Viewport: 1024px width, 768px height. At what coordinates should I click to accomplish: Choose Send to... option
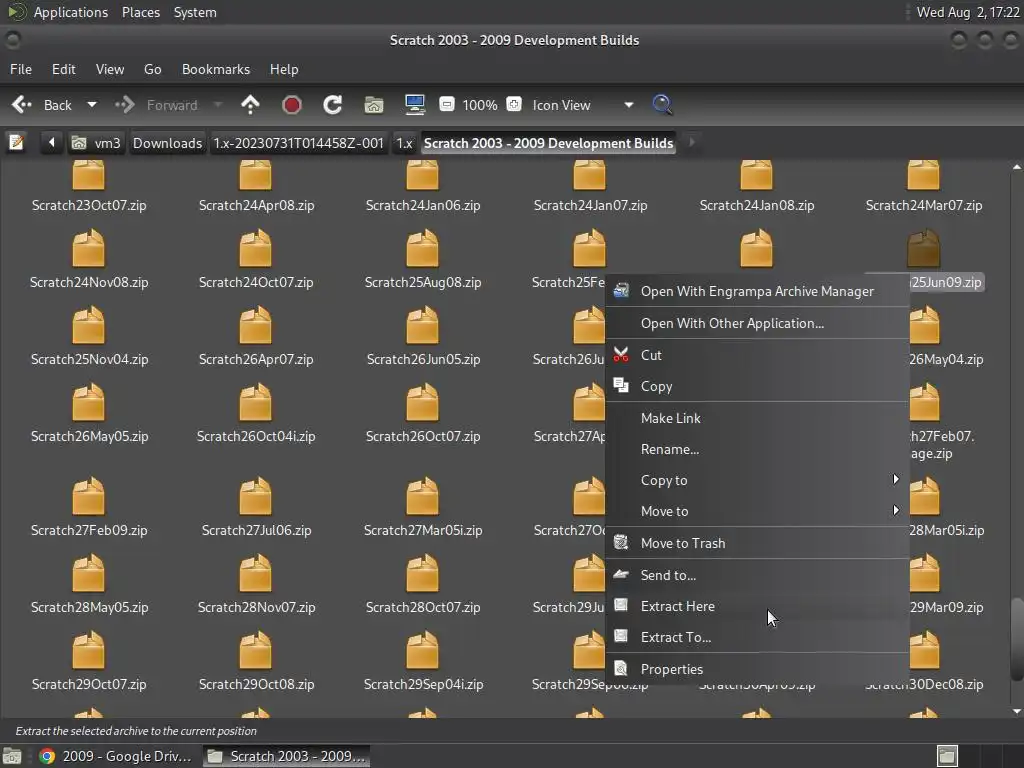click(x=758, y=575)
